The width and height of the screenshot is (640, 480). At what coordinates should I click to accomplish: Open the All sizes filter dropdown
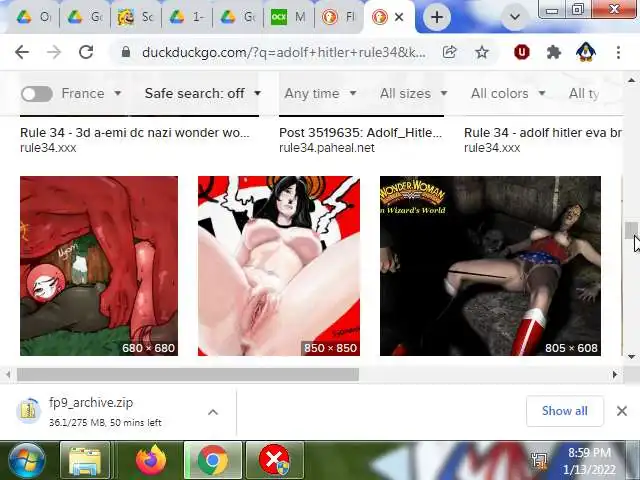click(x=413, y=93)
